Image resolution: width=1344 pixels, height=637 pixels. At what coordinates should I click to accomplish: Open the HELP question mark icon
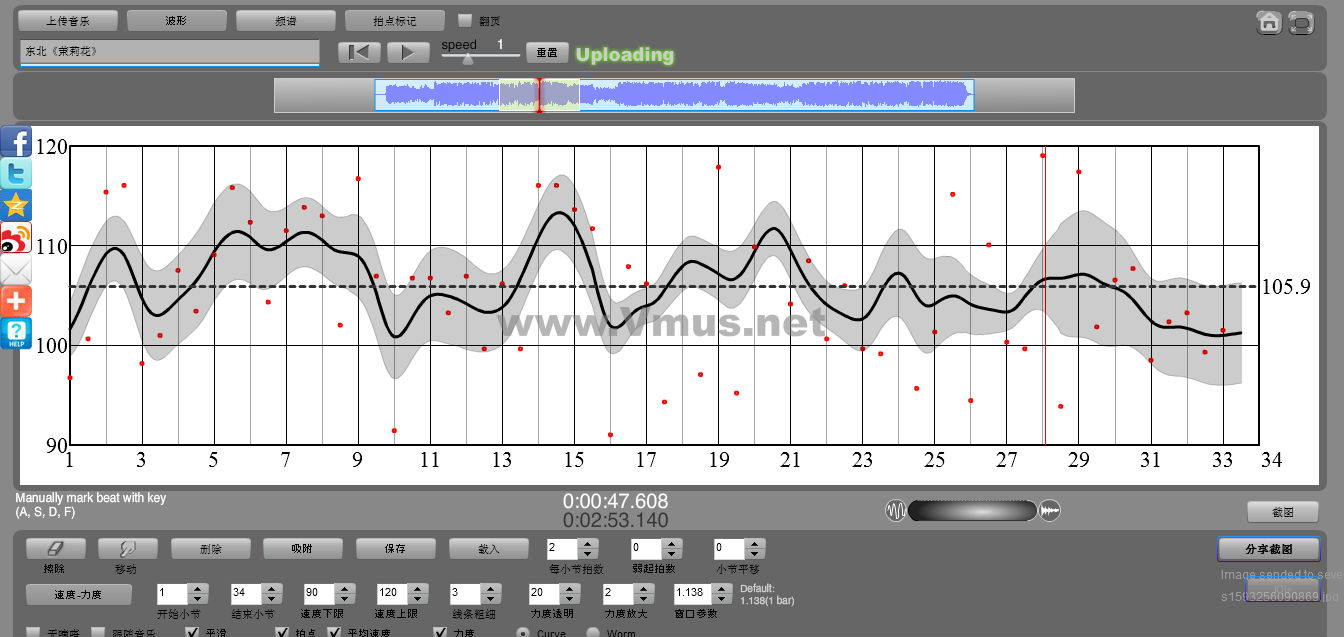click(16, 333)
